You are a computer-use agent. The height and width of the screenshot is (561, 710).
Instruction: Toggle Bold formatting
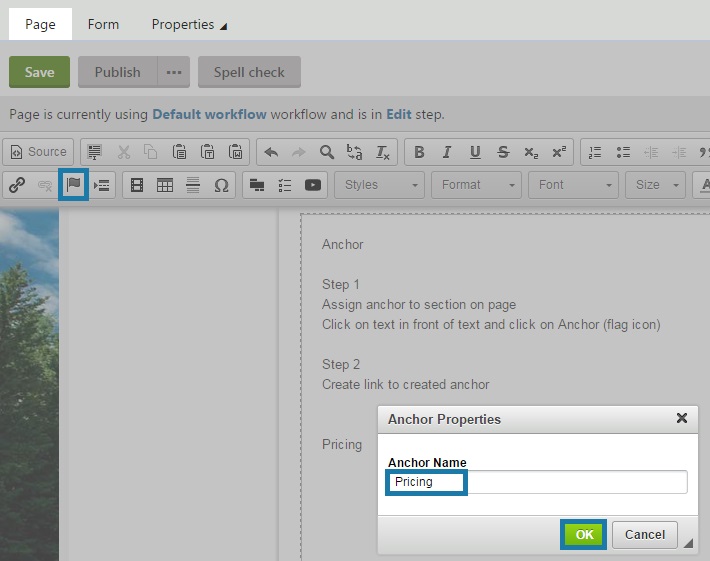(419, 152)
